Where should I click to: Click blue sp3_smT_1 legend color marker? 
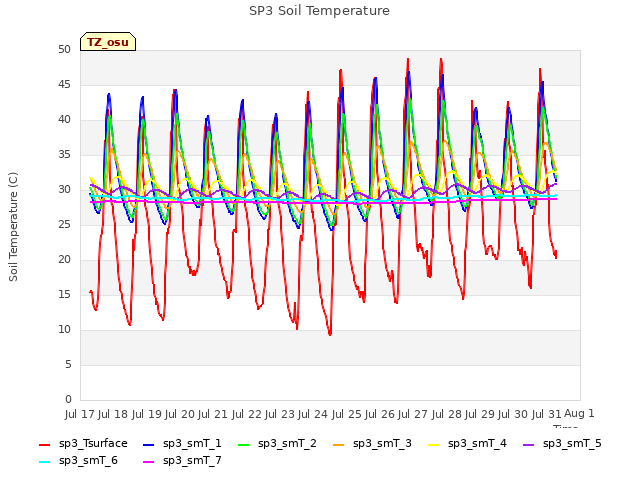click(x=149, y=444)
